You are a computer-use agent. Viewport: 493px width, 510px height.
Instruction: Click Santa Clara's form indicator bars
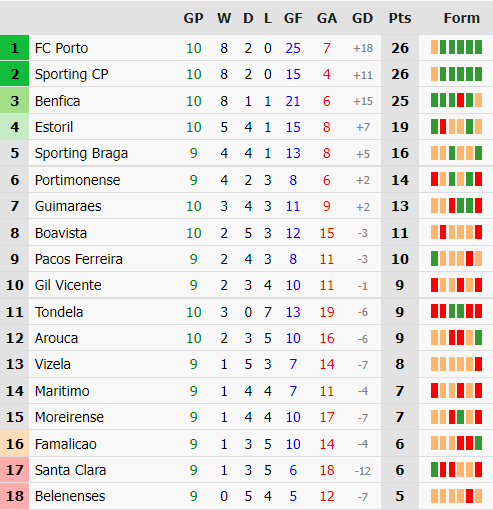coord(456,469)
